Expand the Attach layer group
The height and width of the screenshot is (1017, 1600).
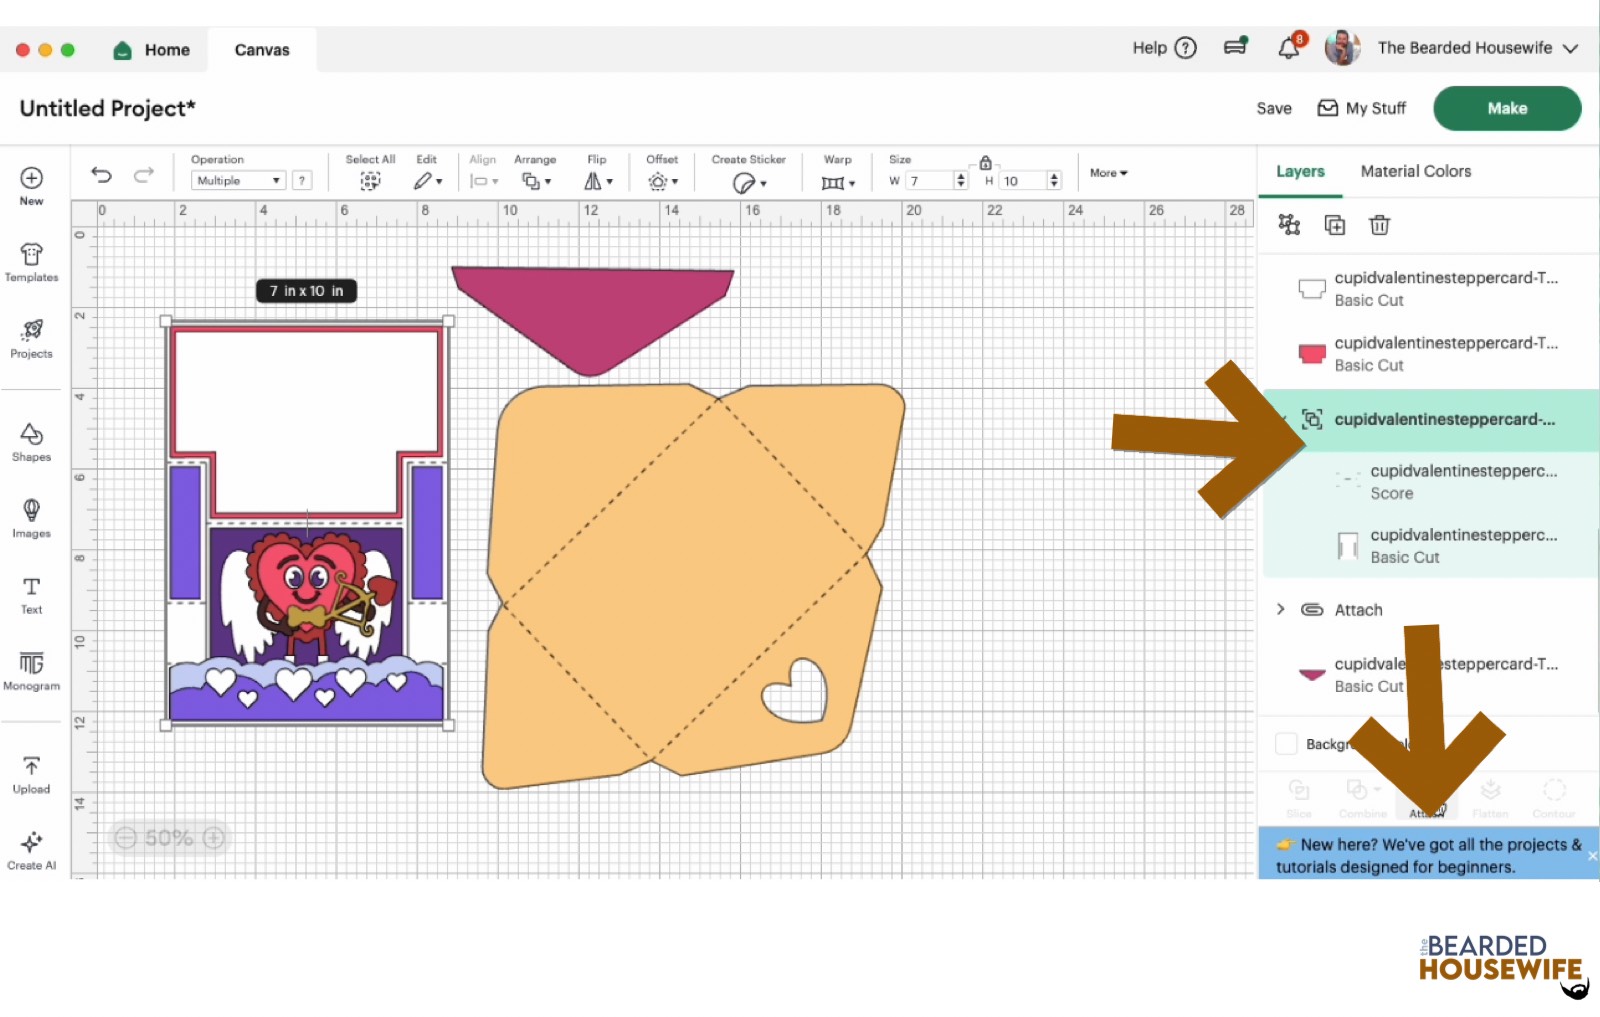[x=1281, y=609]
